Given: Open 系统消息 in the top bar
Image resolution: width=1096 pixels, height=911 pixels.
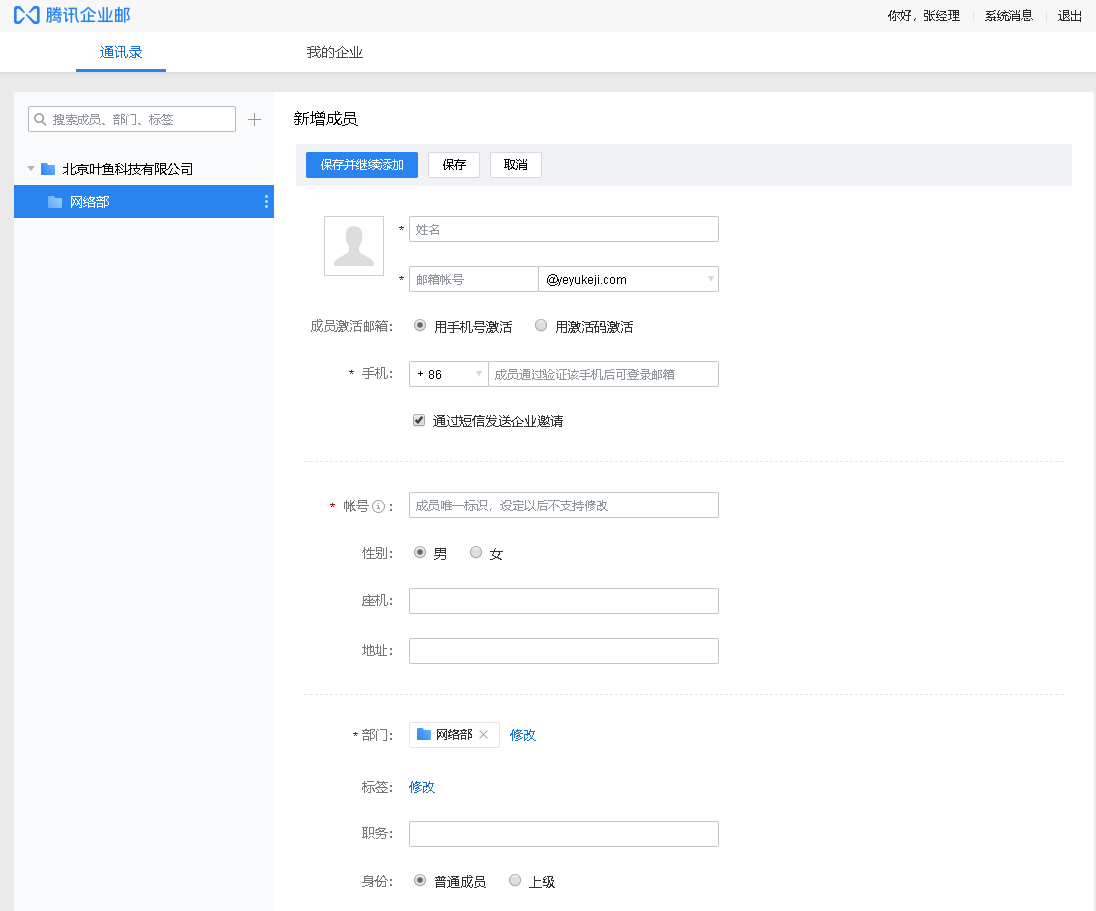Looking at the screenshot, I should coord(1008,15).
